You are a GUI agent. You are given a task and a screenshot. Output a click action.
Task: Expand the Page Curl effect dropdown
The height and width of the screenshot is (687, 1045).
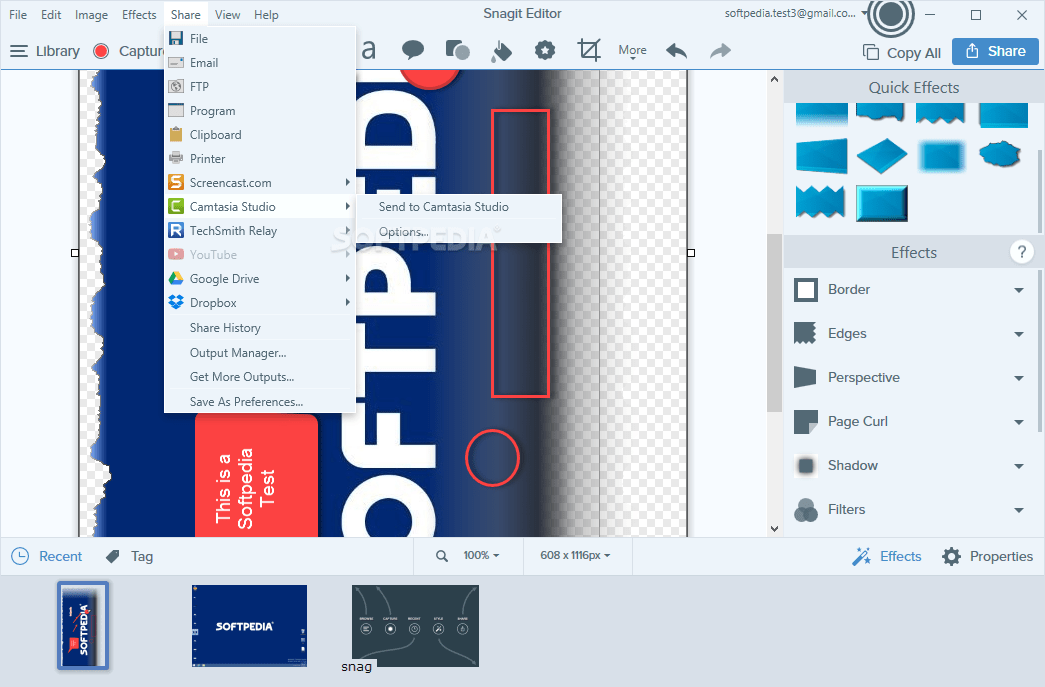(x=1019, y=422)
